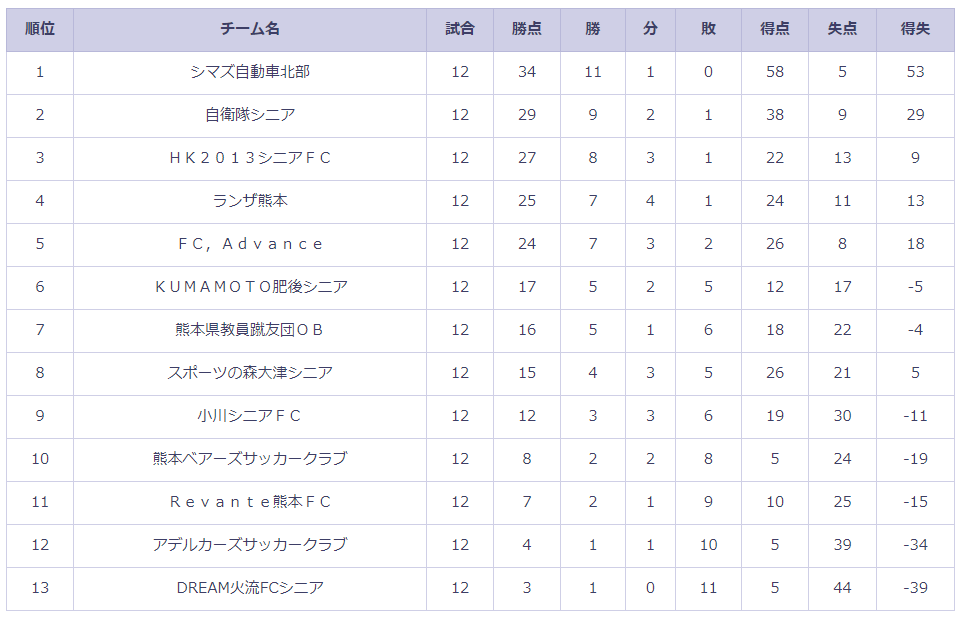Click Ｒｅｖａｎｔｅ熊本ＦＣ team name
Viewport: 962px width, 619px height.
pos(250,502)
